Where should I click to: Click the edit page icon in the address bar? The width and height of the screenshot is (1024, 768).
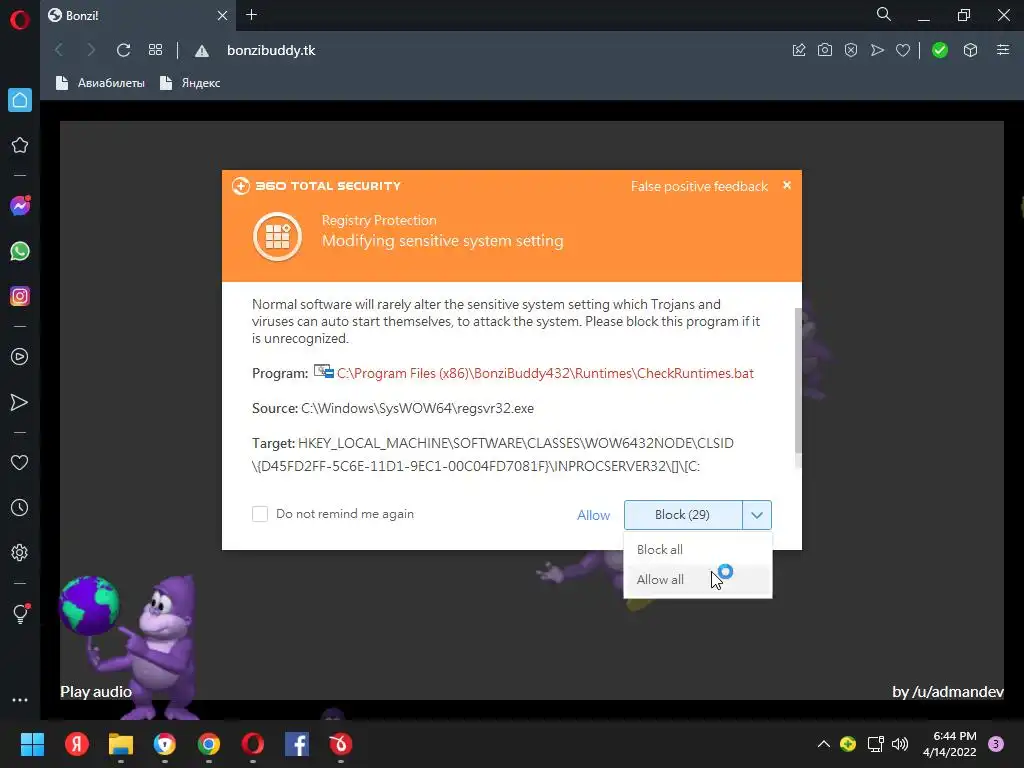coord(799,50)
